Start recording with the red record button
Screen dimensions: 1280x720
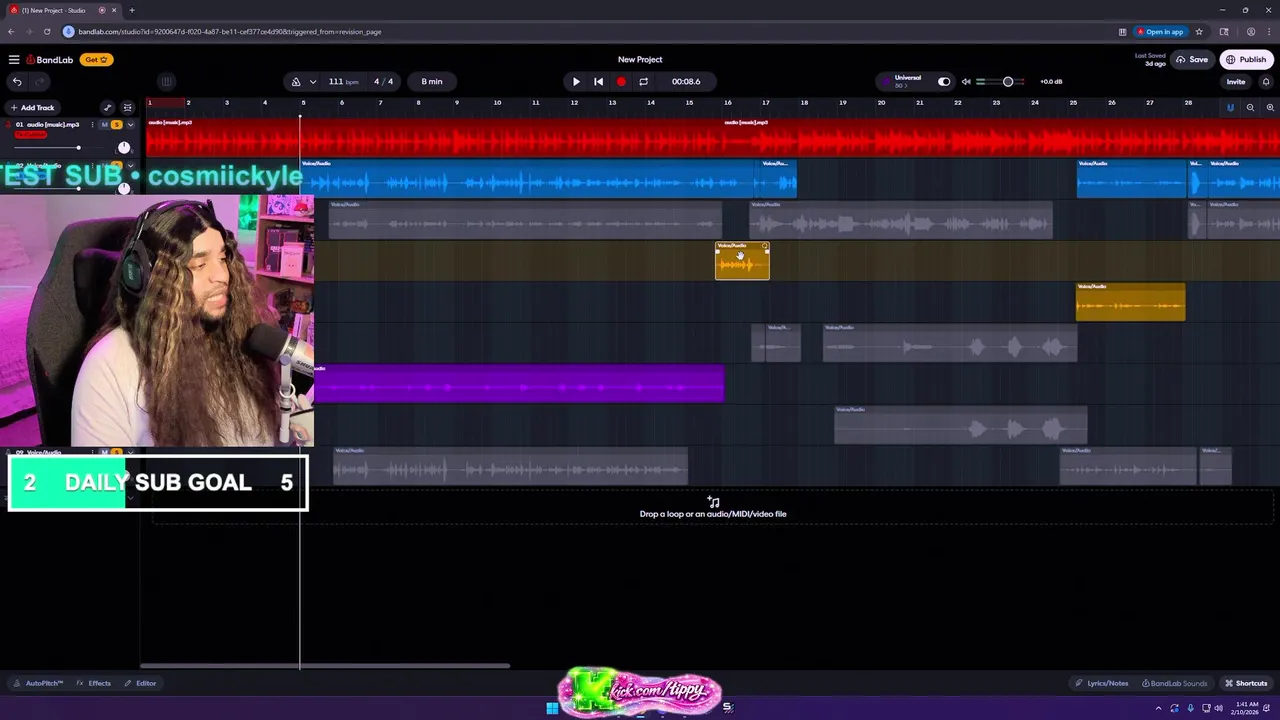tap(621, 82)
